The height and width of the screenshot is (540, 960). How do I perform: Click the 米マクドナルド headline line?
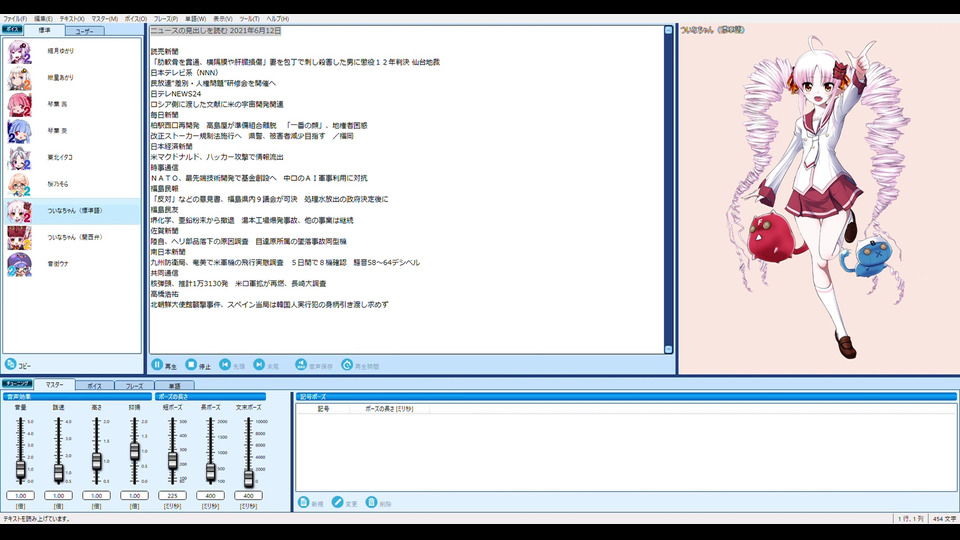coord(217,157)
